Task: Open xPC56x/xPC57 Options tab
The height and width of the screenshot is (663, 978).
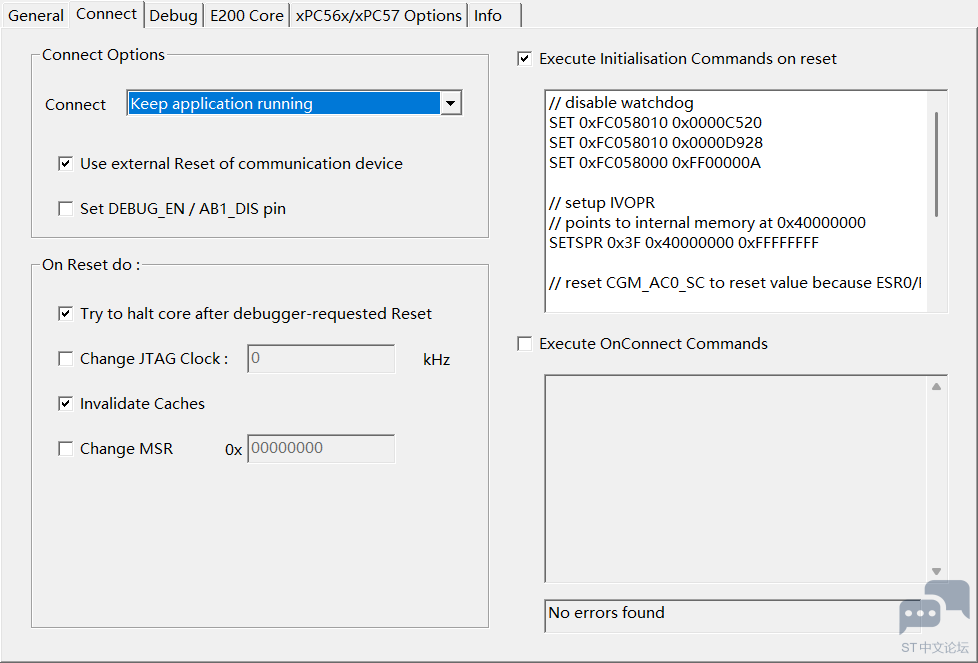Action: [x=379, y=16]
